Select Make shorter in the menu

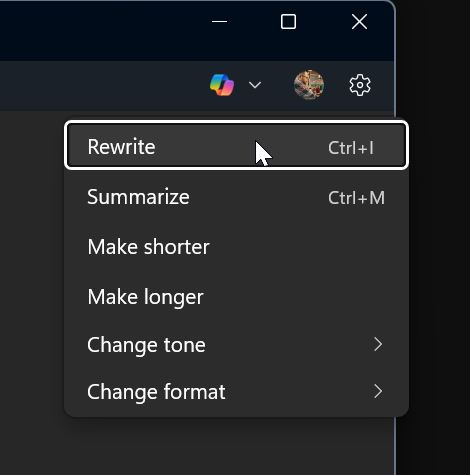[x=236, y=247]
